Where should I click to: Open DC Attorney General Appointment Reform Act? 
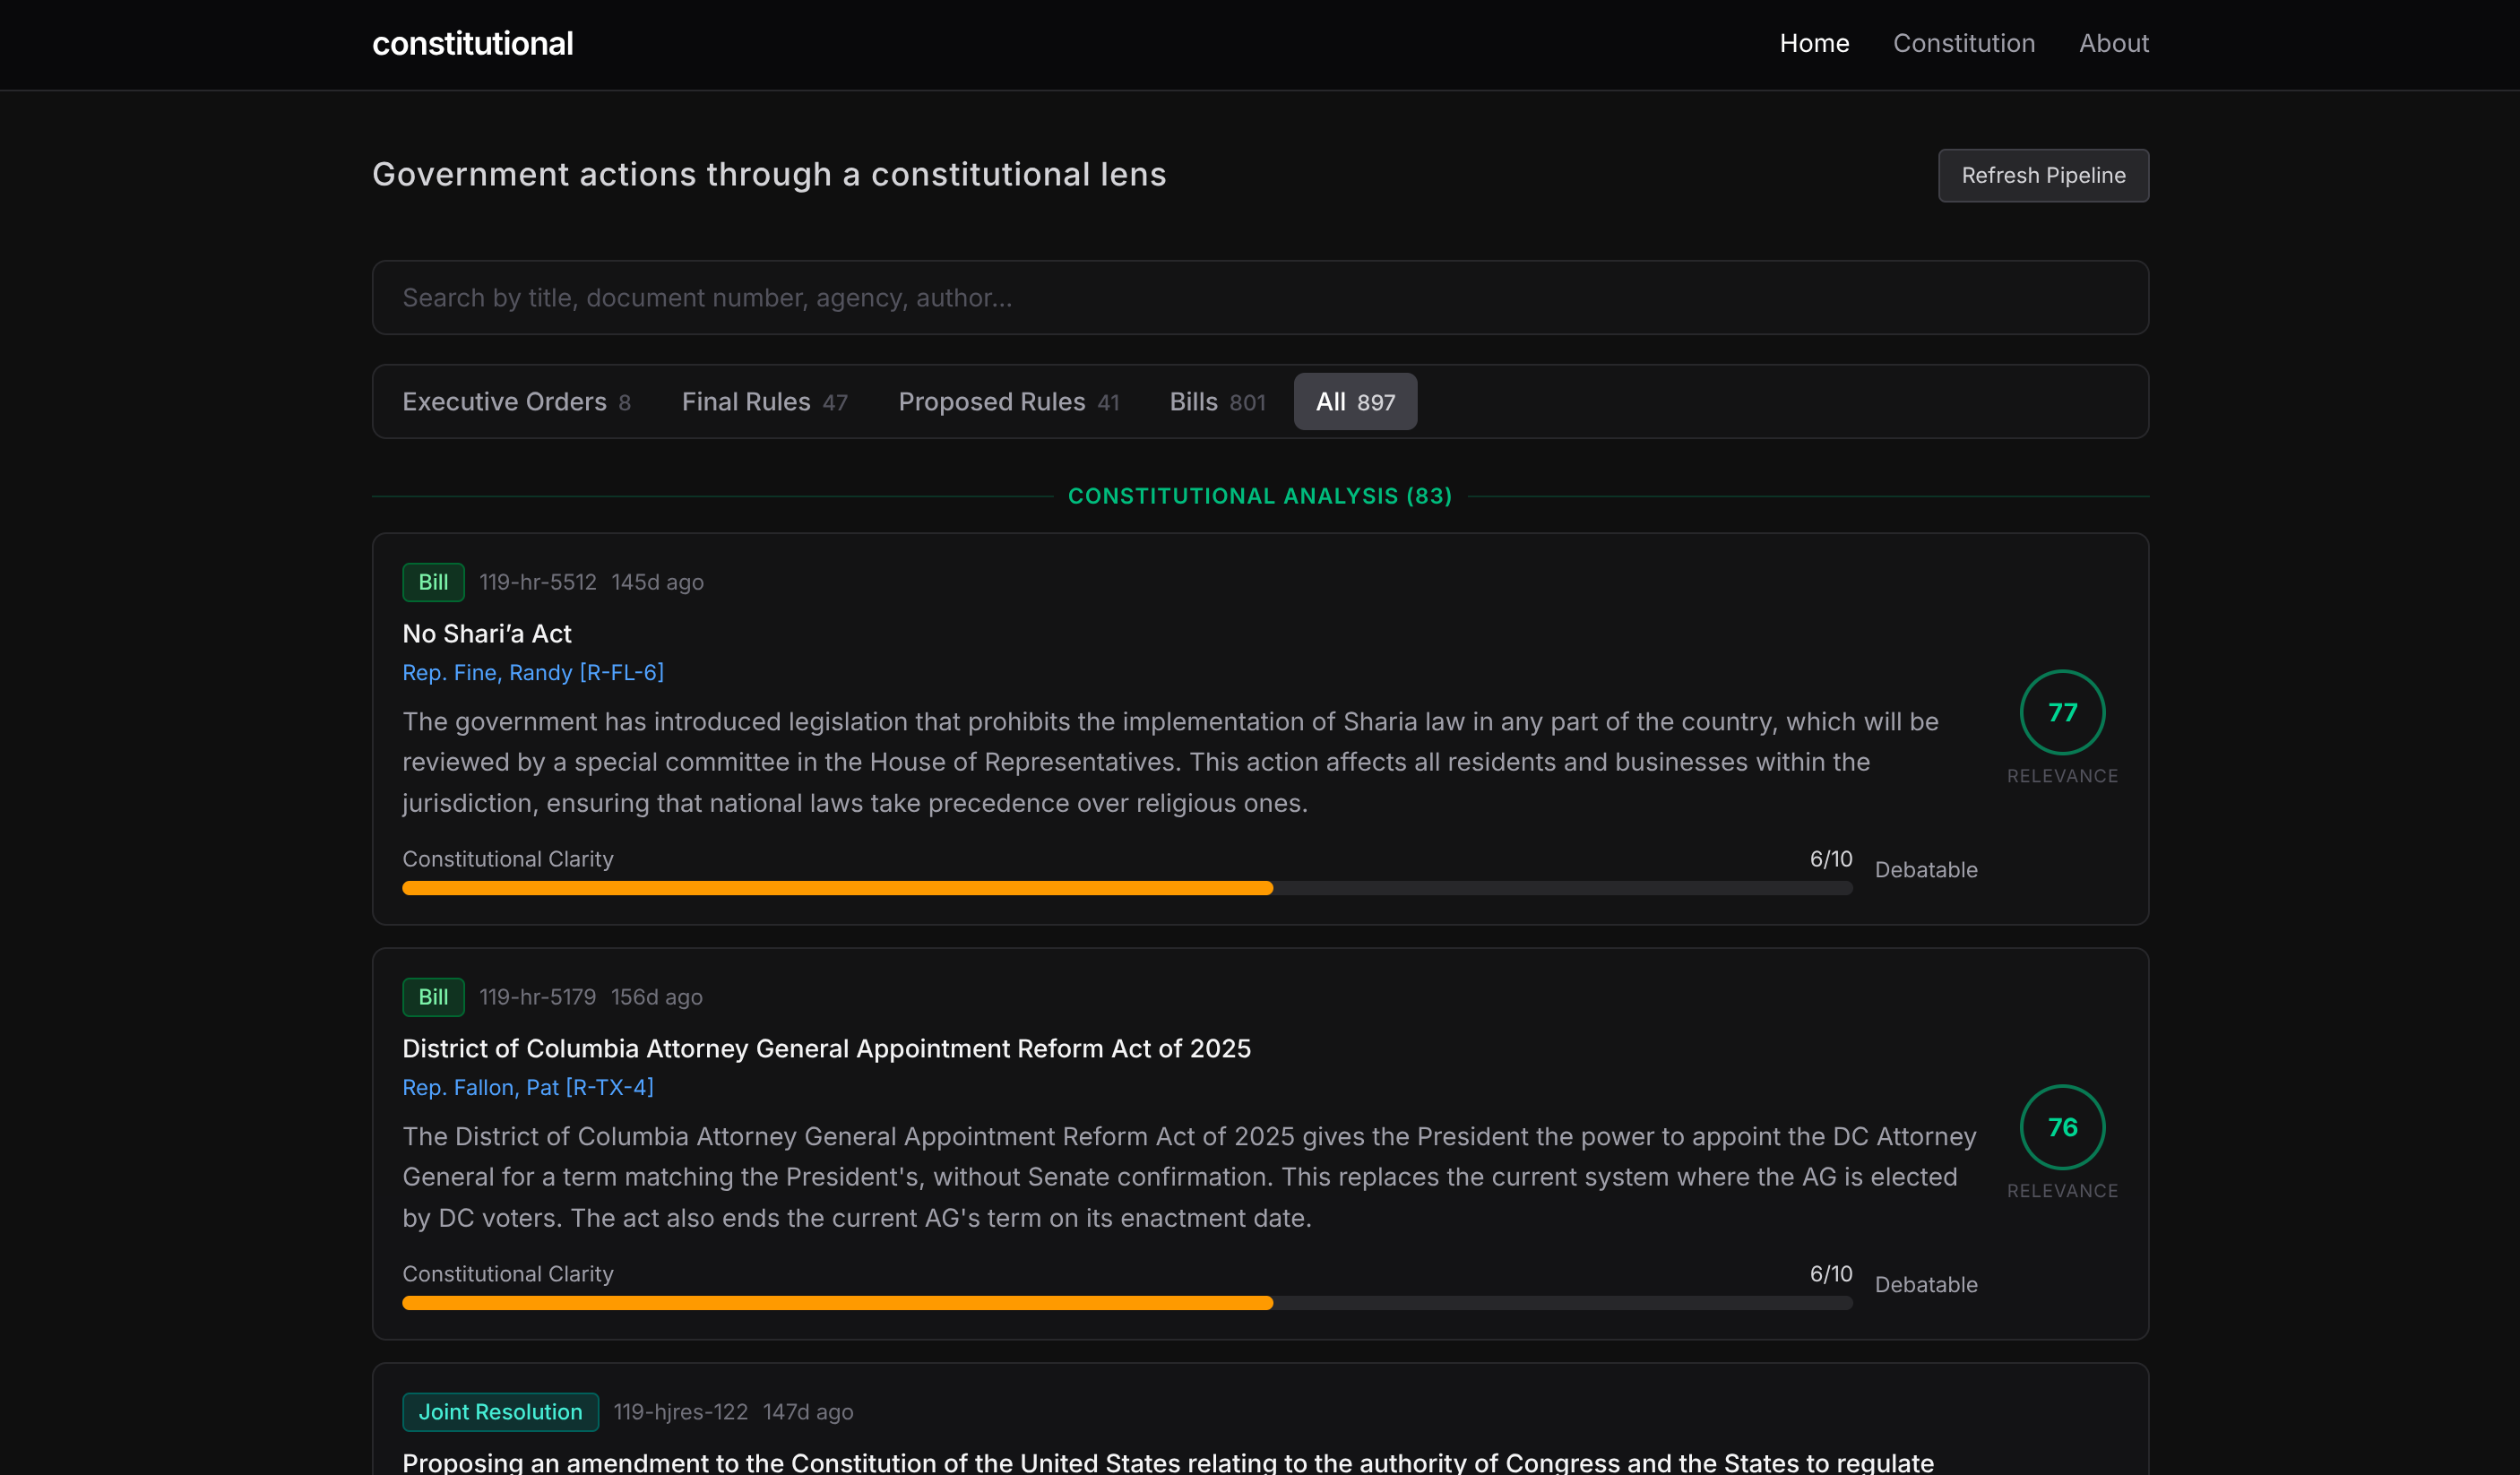point(826,1049)
